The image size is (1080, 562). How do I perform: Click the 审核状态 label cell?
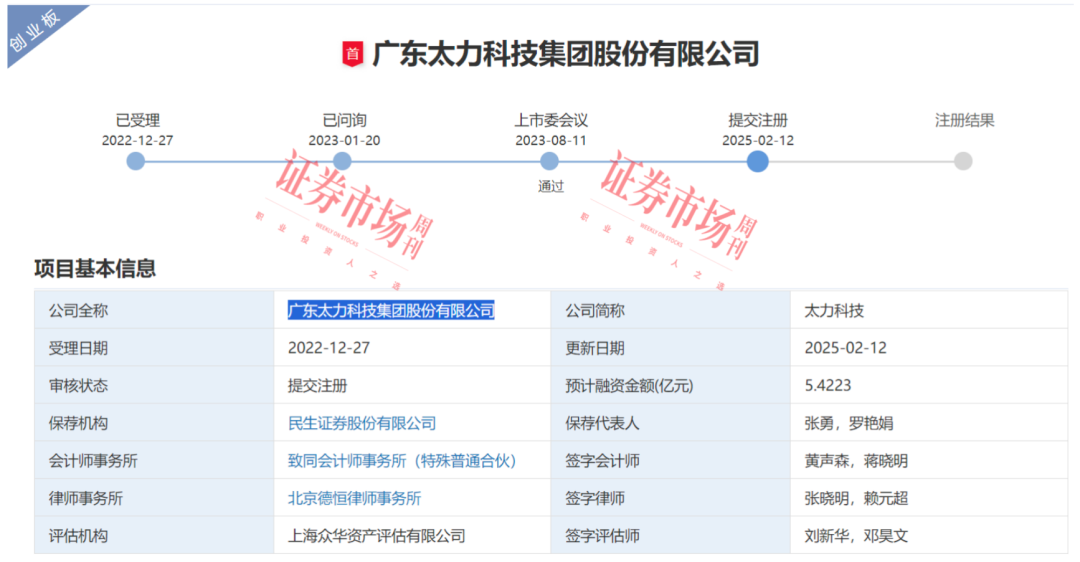[x=154, y=386]
